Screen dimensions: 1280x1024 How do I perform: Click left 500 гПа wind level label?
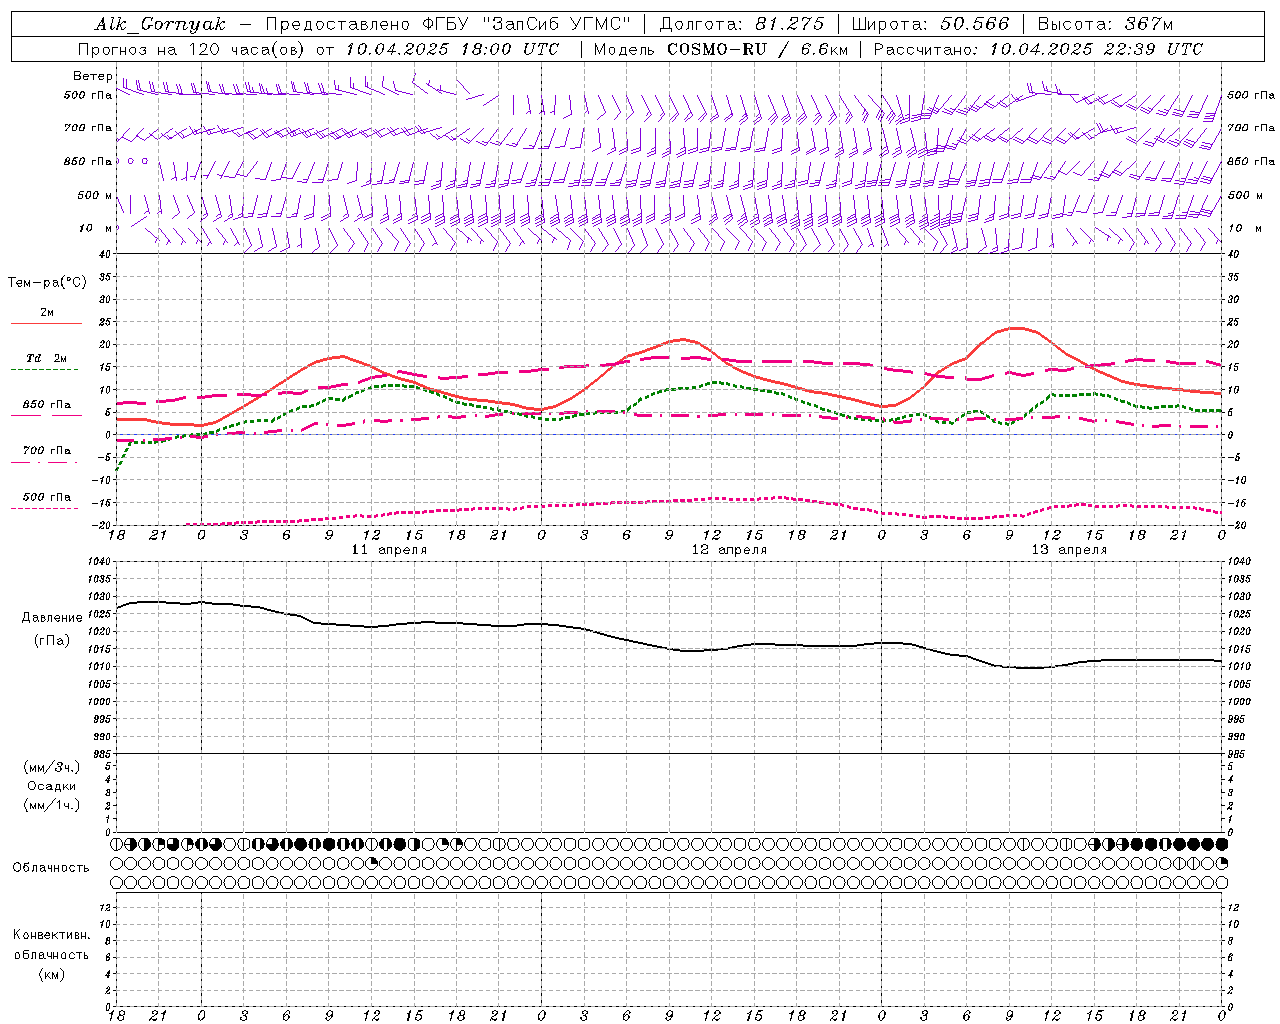(x=88, y=95)
